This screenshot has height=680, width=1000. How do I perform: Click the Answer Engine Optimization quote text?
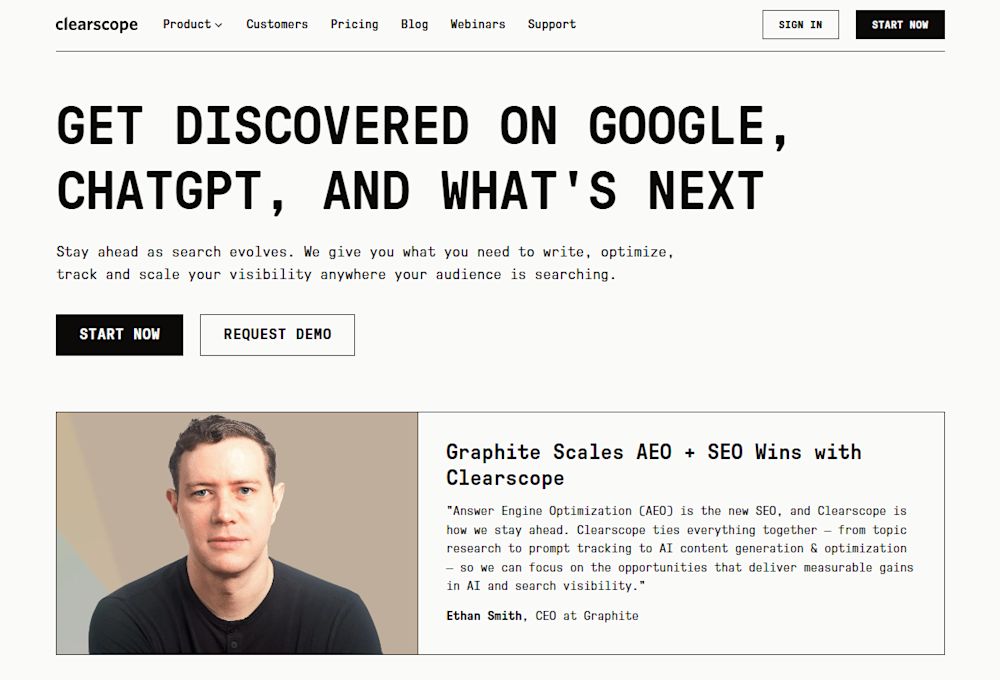click(680, 548)
